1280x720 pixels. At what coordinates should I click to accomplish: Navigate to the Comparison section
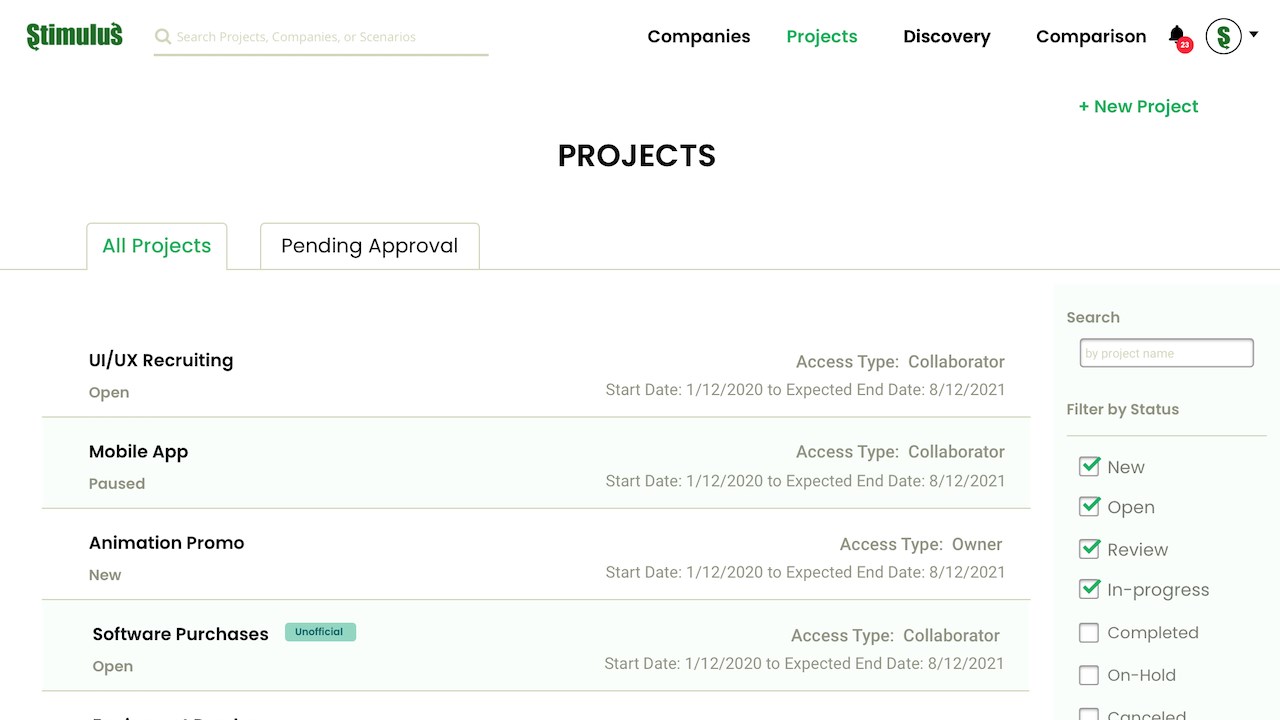(1091, 37)
